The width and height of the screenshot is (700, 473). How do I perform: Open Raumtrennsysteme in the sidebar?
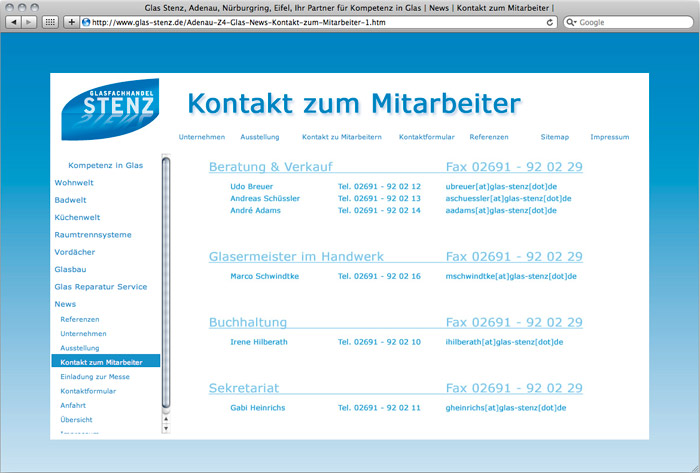93,235
